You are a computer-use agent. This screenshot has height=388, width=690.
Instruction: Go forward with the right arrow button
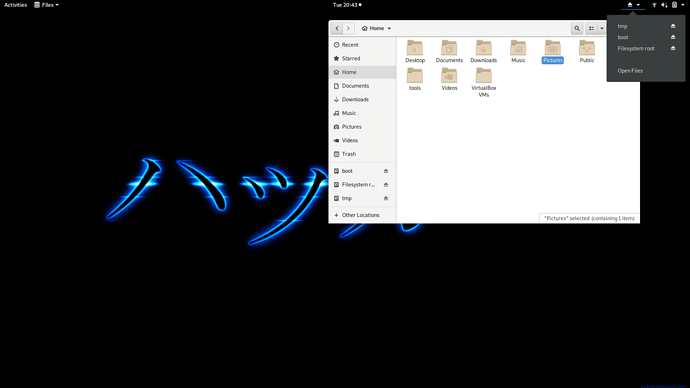click(348, 29)
